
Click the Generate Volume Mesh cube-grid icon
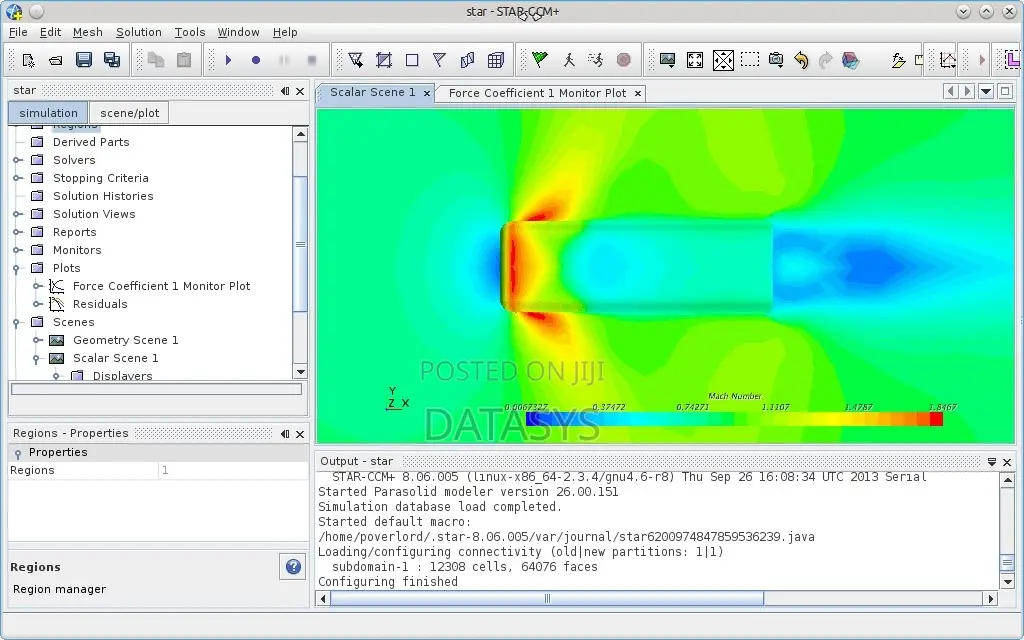(x=496, y=60)
